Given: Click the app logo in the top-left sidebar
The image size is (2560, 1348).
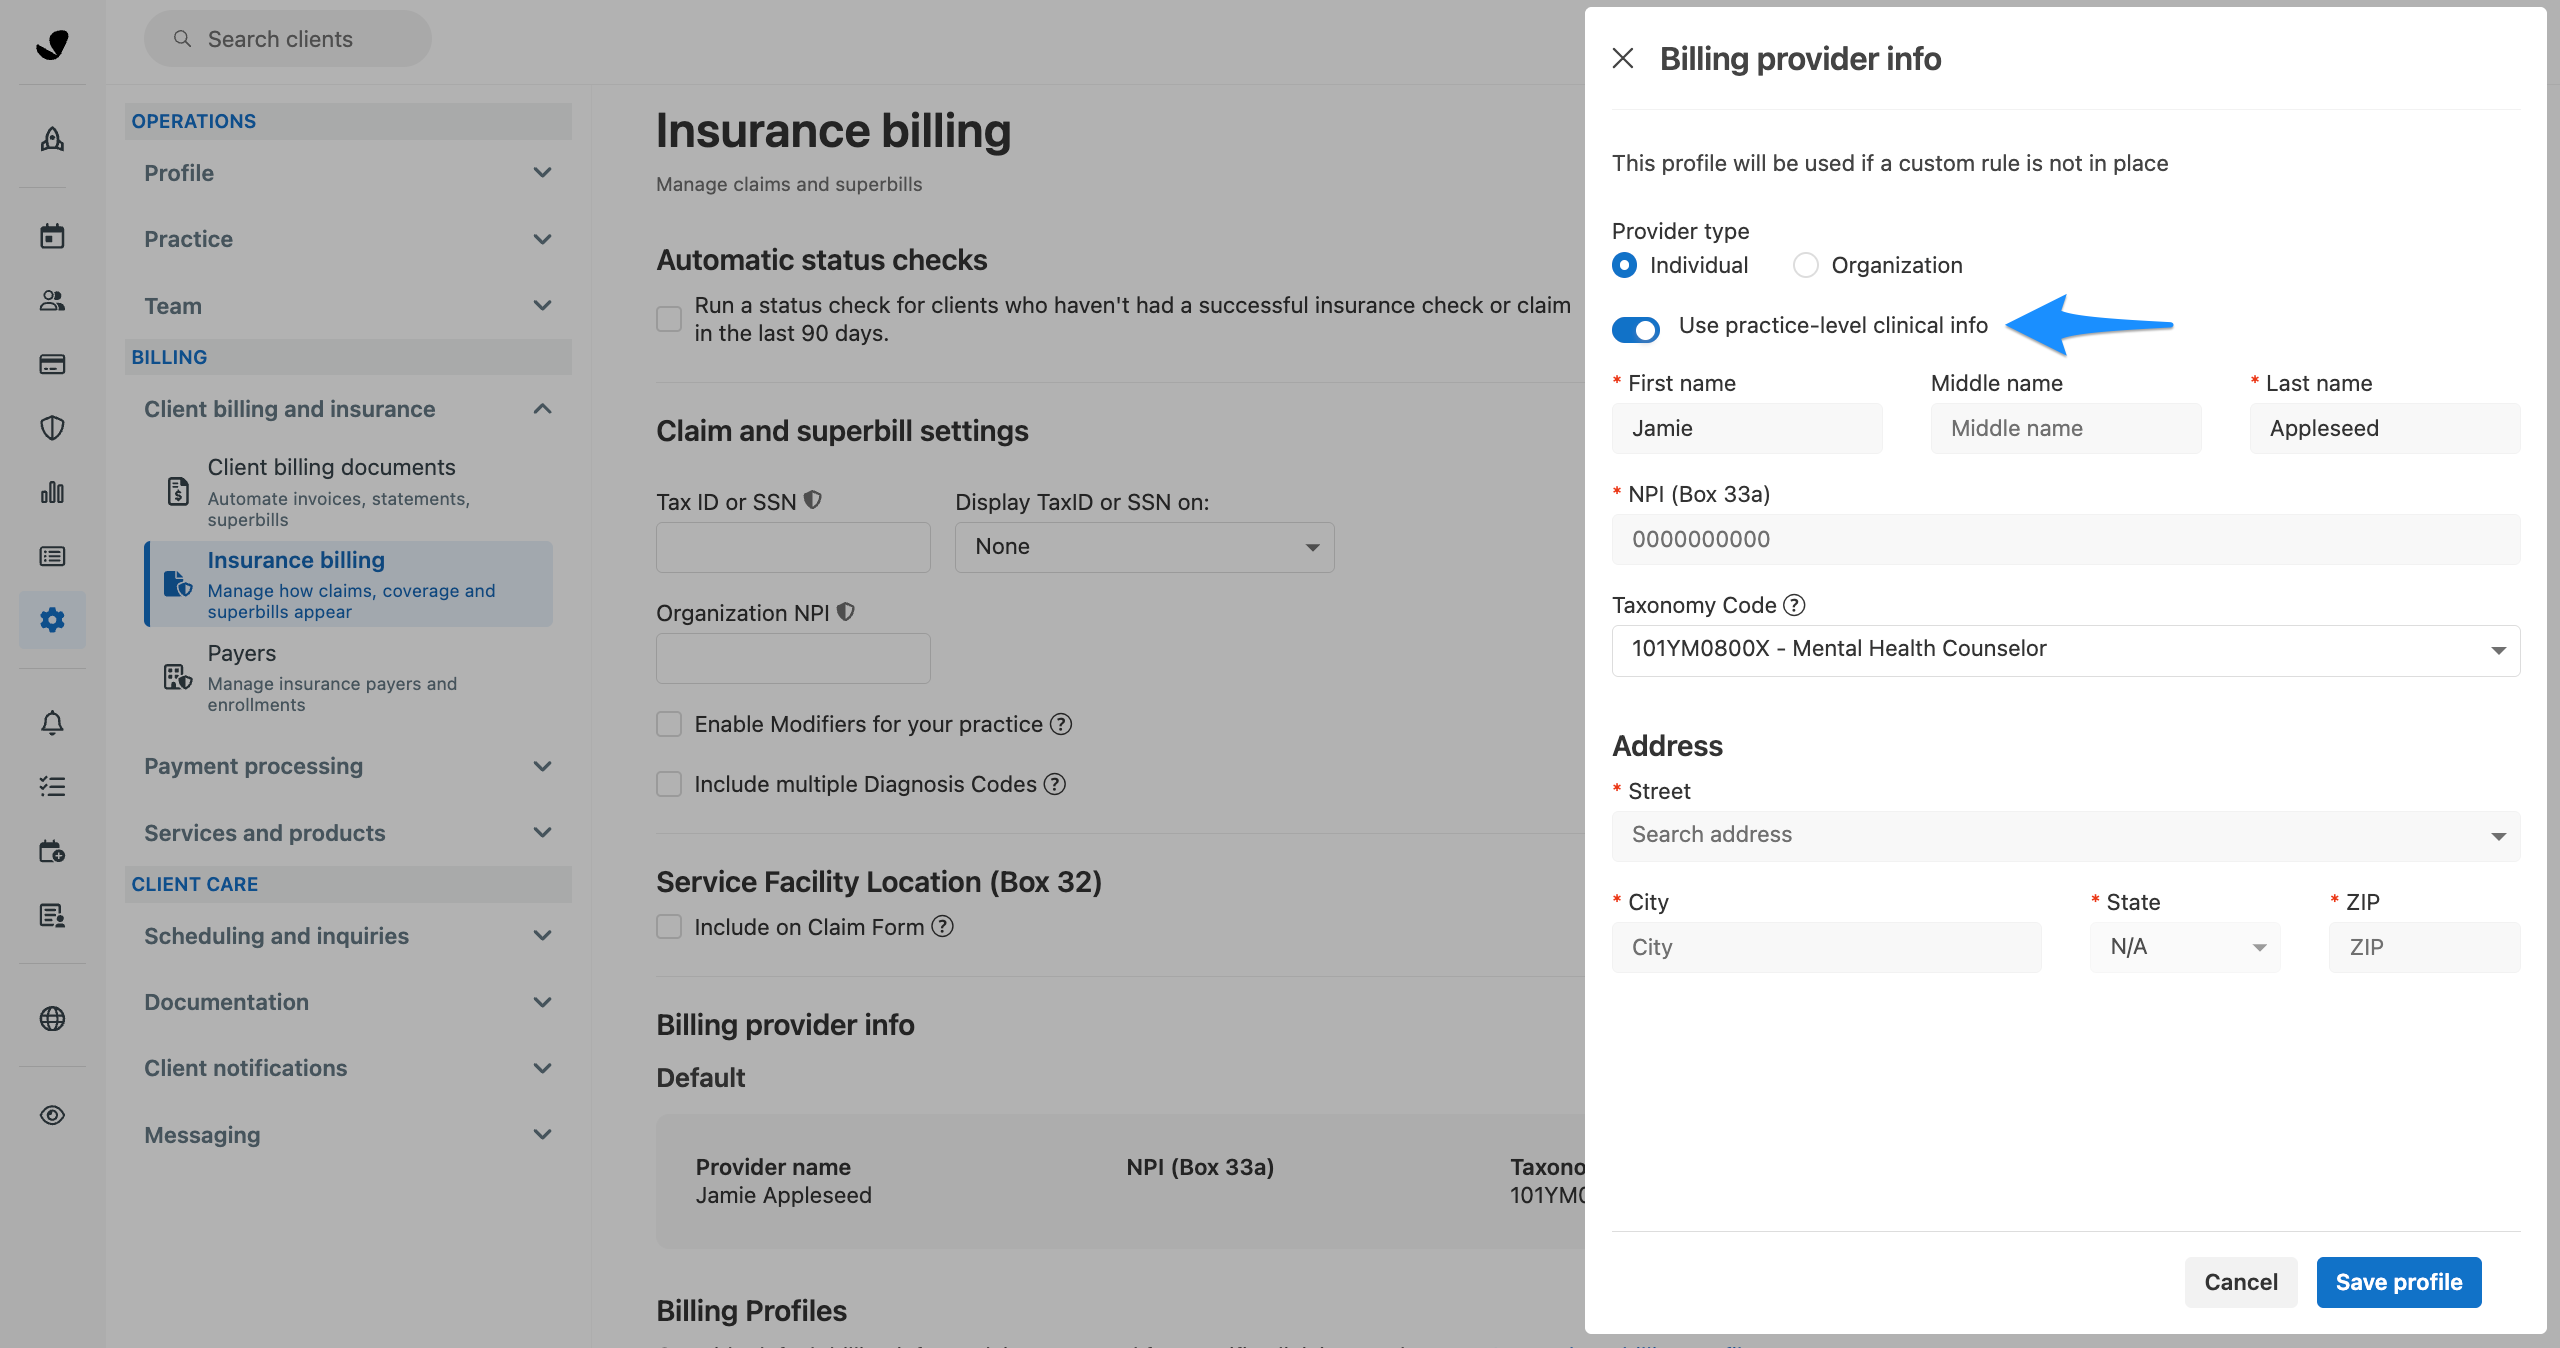Looking at the screenshot, I should (52, 43).
